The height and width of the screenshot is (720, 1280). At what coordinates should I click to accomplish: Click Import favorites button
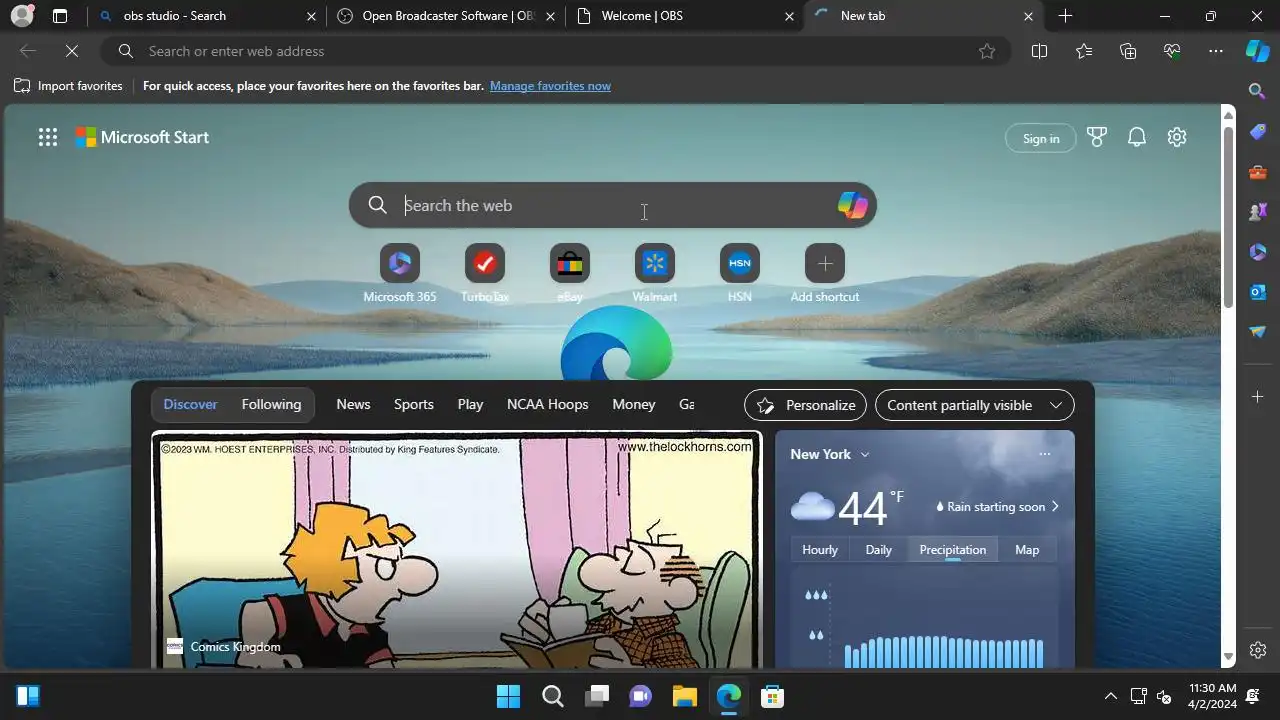(68, 86)
